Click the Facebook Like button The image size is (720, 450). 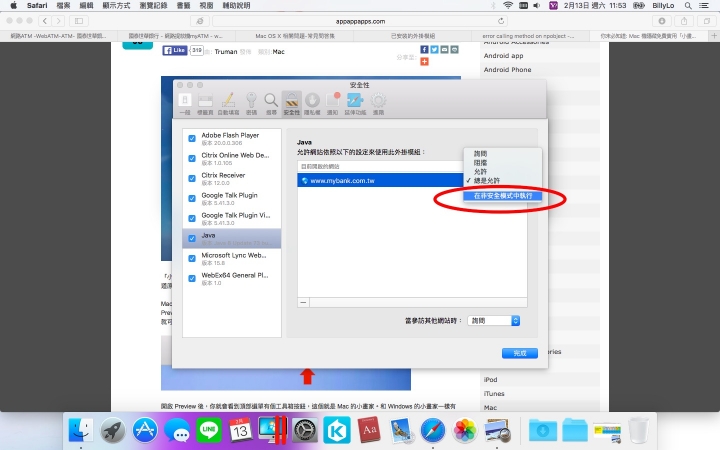pos(175,51)
